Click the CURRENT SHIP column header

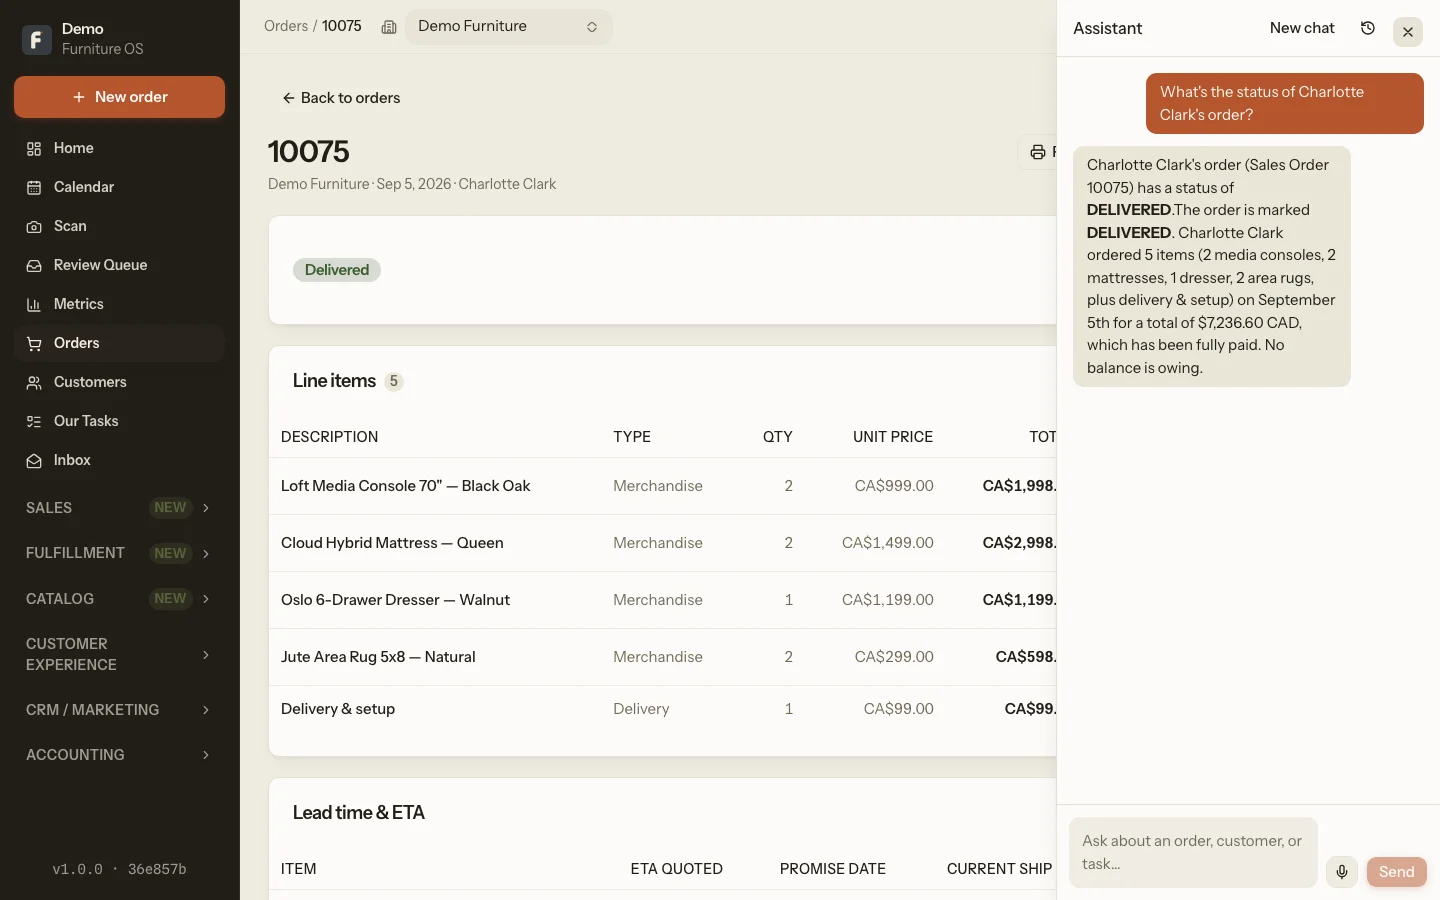999,869
